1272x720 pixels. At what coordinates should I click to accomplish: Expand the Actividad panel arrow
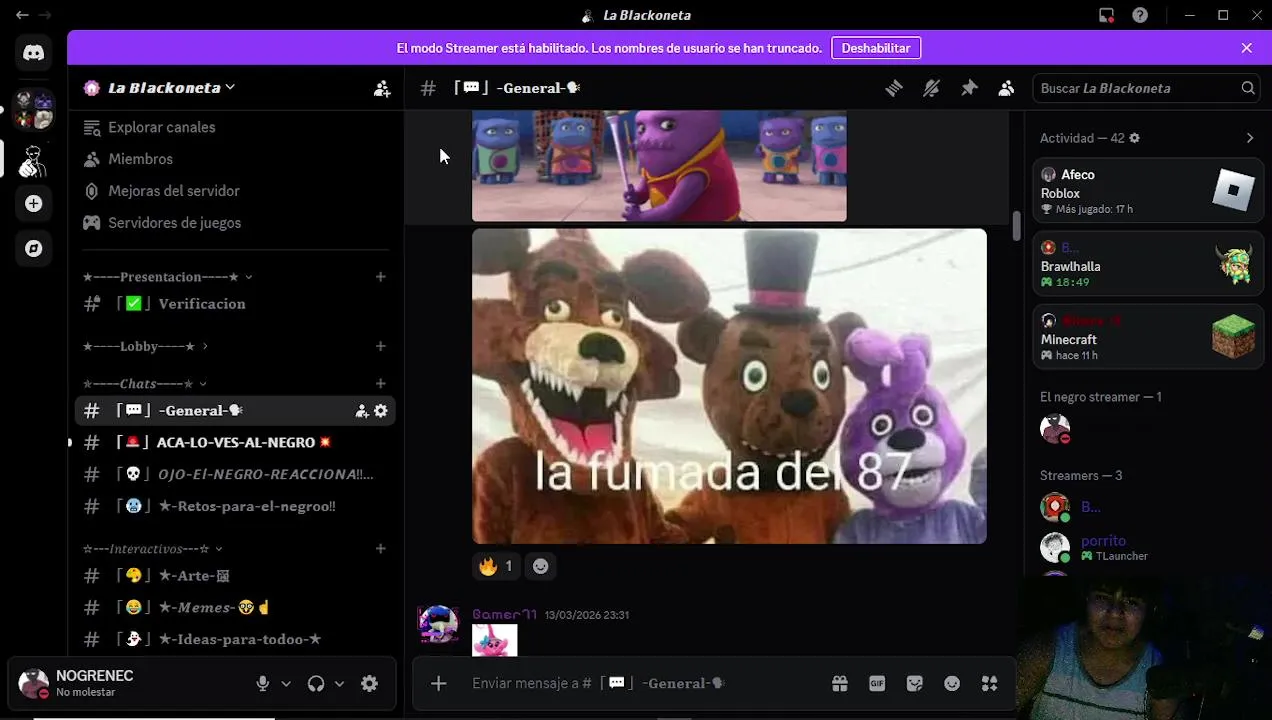(x=1249, y=138)
